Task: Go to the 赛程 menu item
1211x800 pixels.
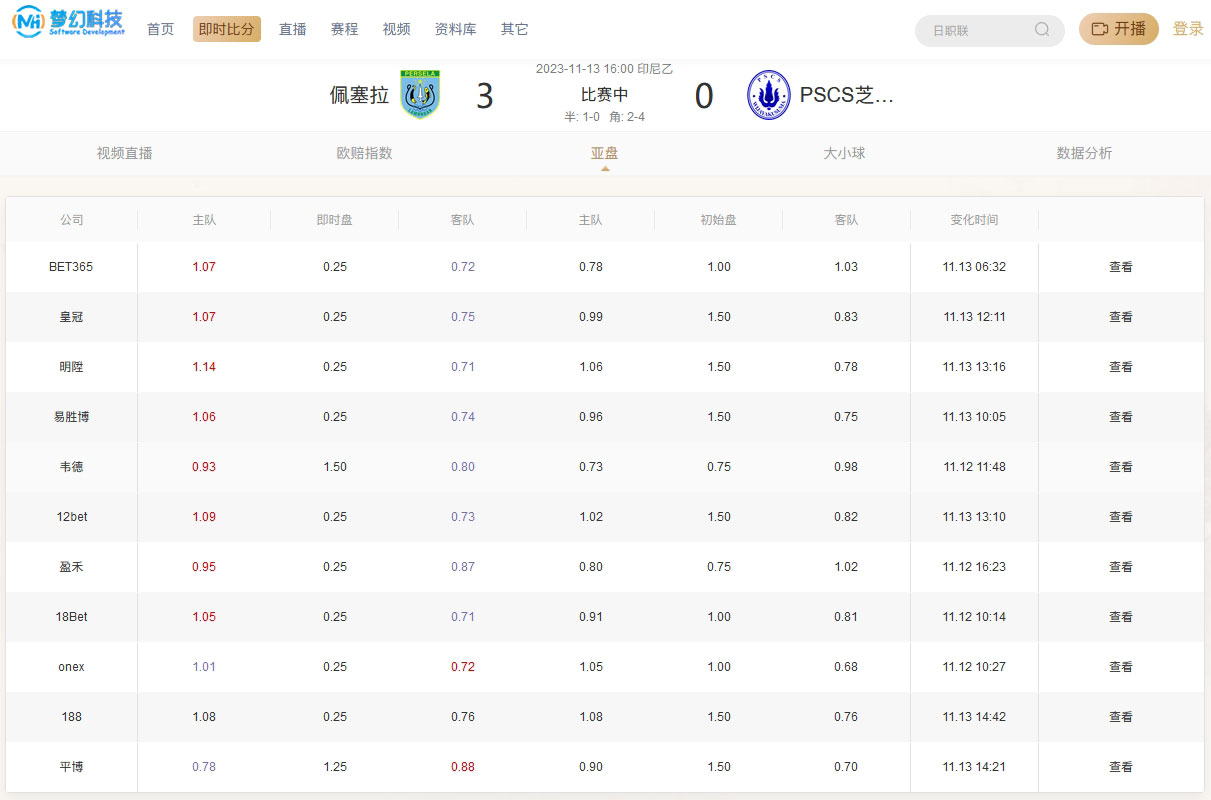Action: pos(345,30)
